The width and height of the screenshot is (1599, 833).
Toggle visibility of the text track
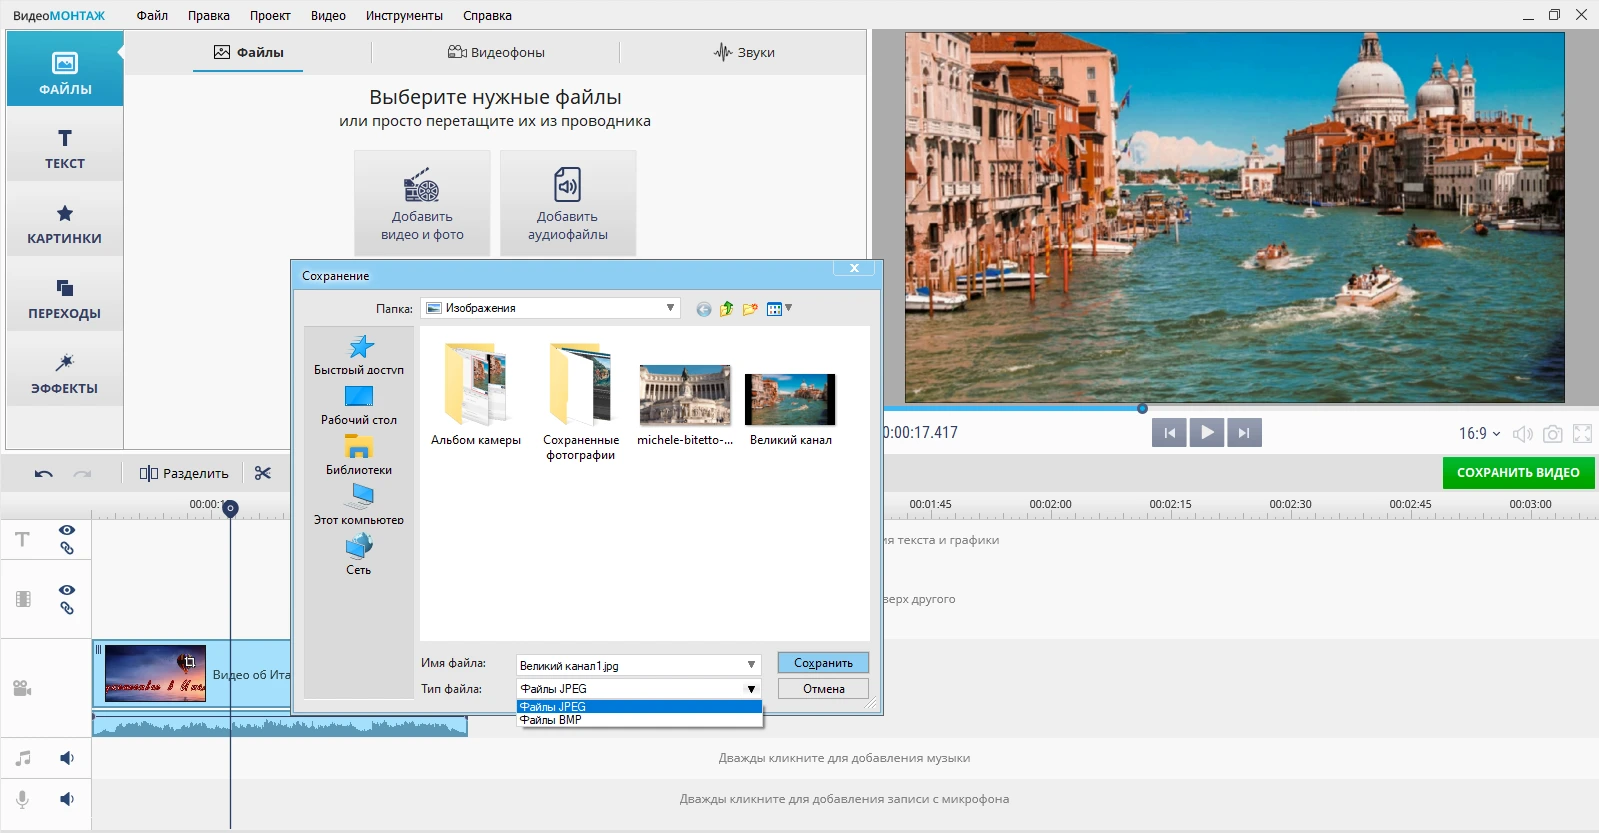tap(67, 530)
